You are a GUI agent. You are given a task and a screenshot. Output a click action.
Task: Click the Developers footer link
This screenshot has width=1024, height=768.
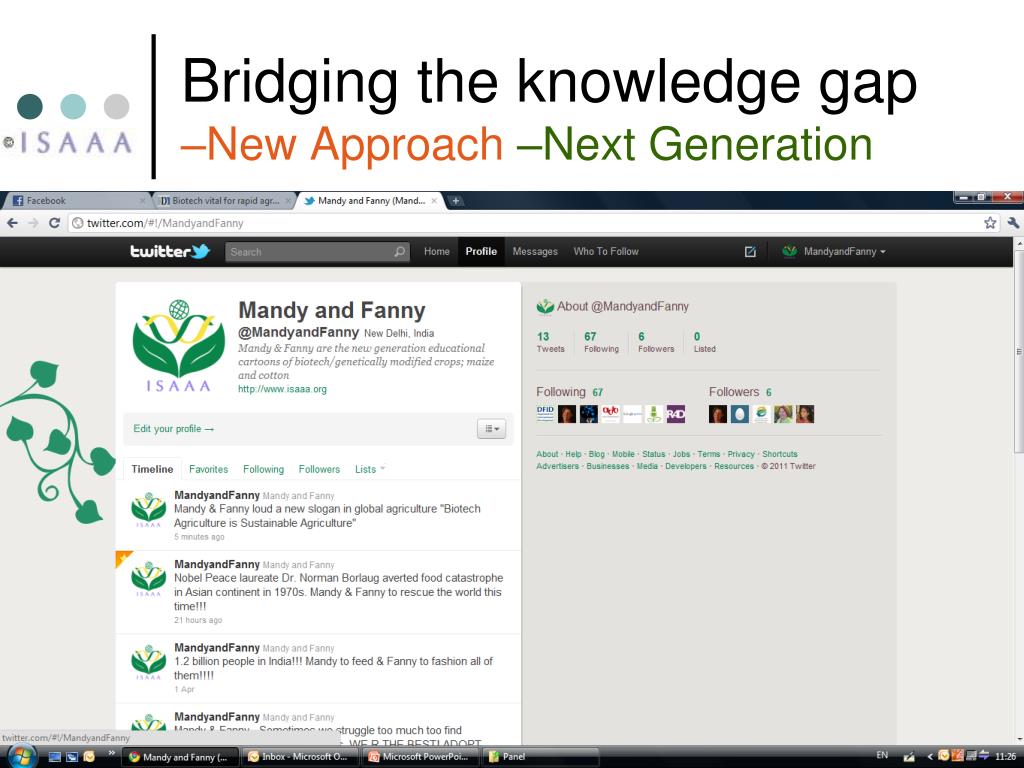point(686,466)
